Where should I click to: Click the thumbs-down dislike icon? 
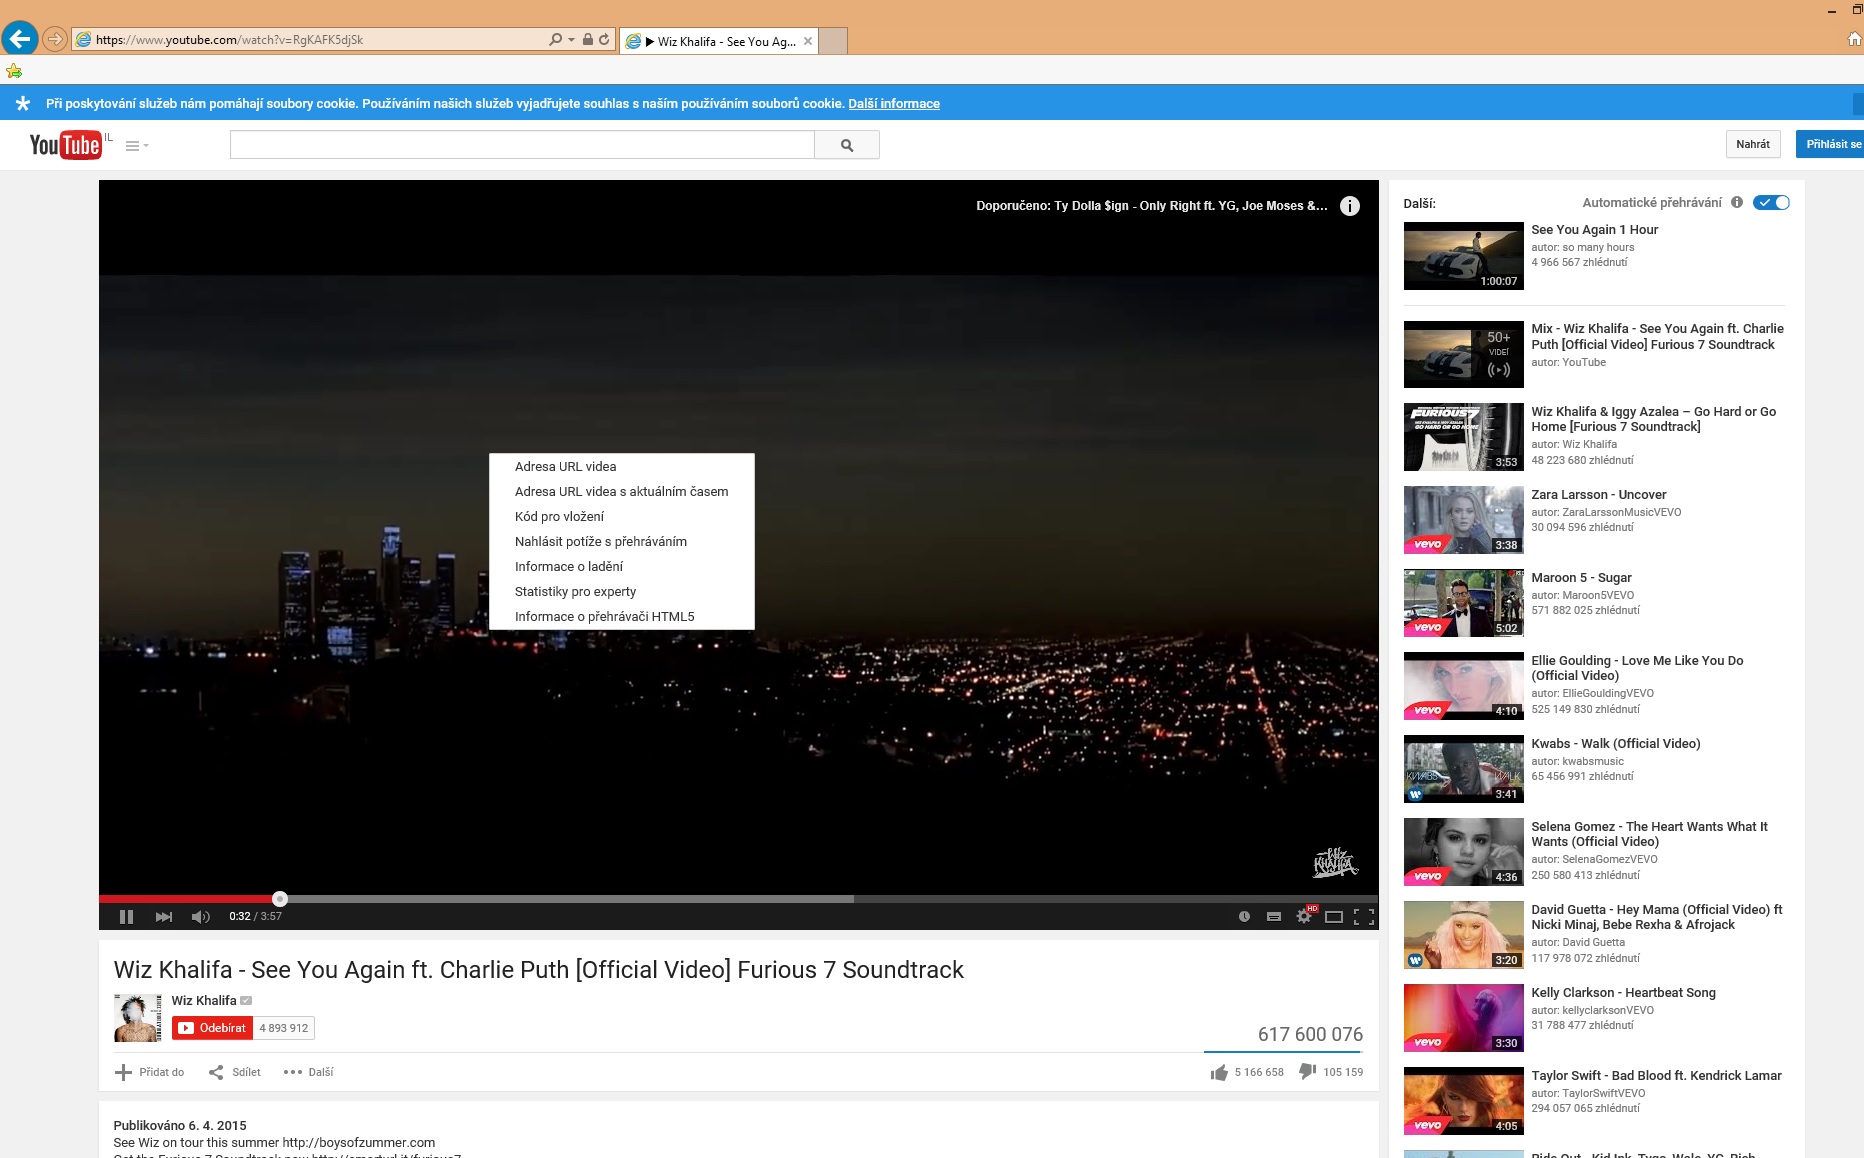[x=1307, y=1072]
